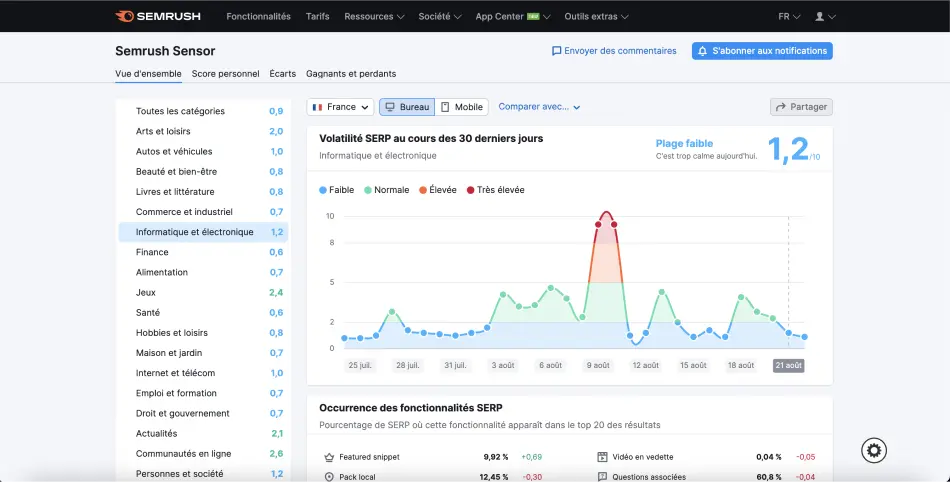Switch to Écarts tab

coord(283,74)
